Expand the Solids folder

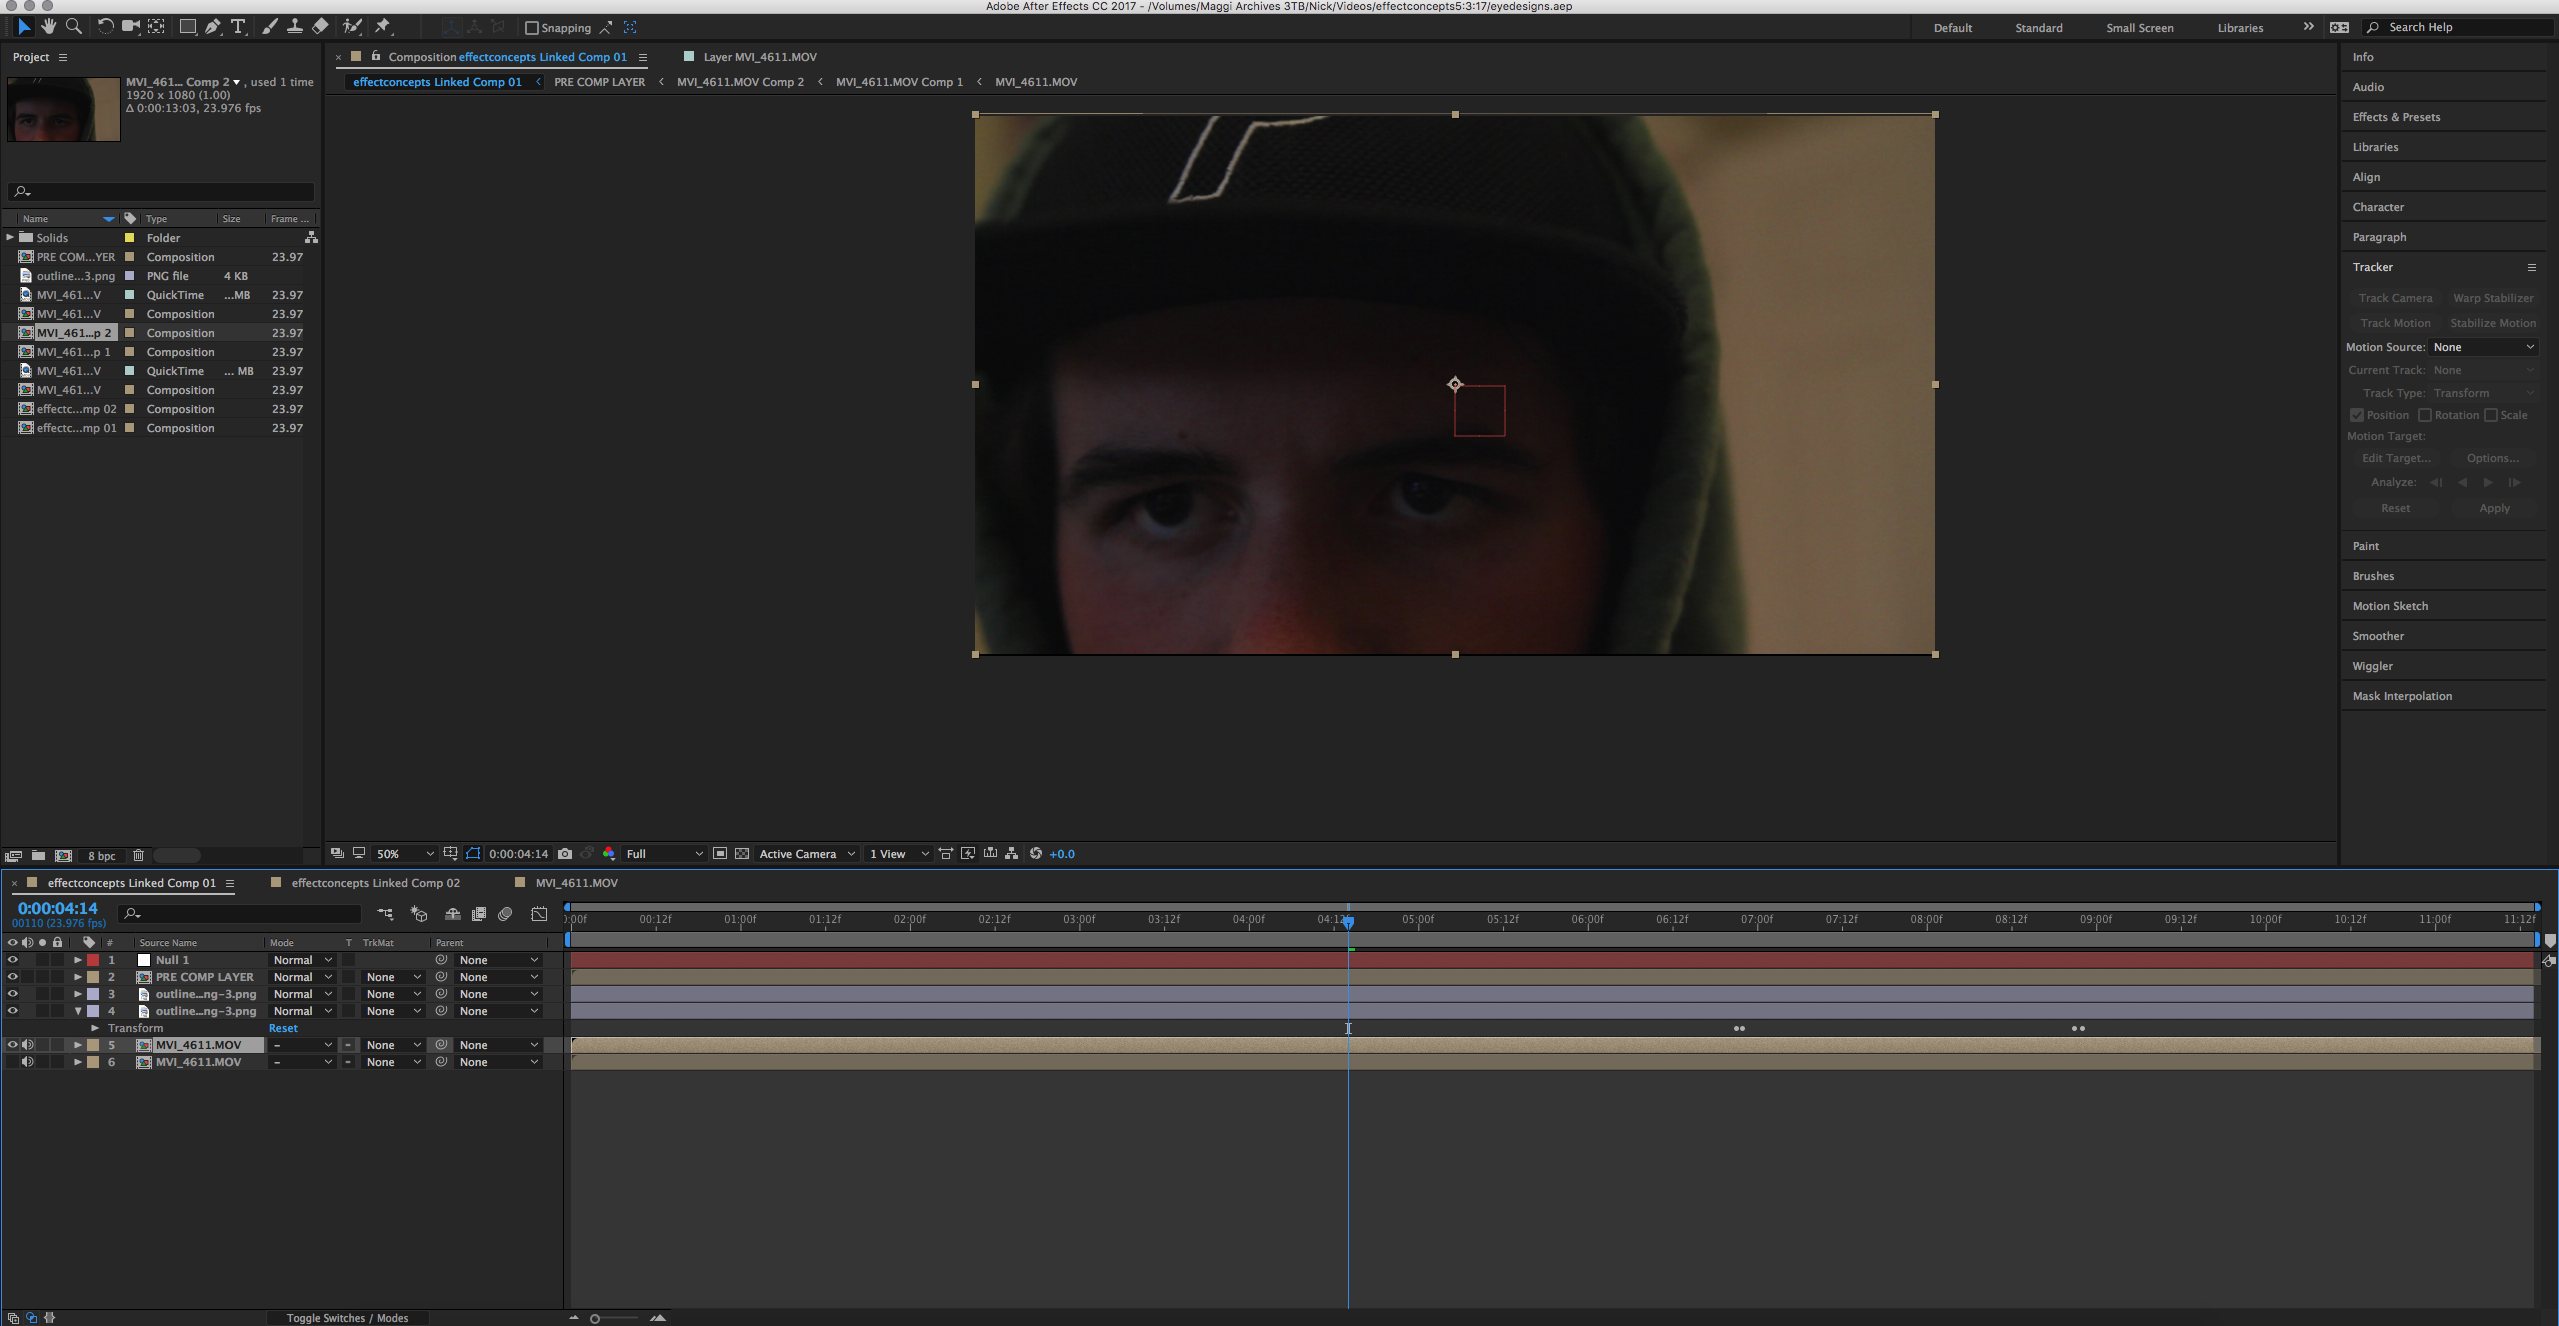(10, 238)
